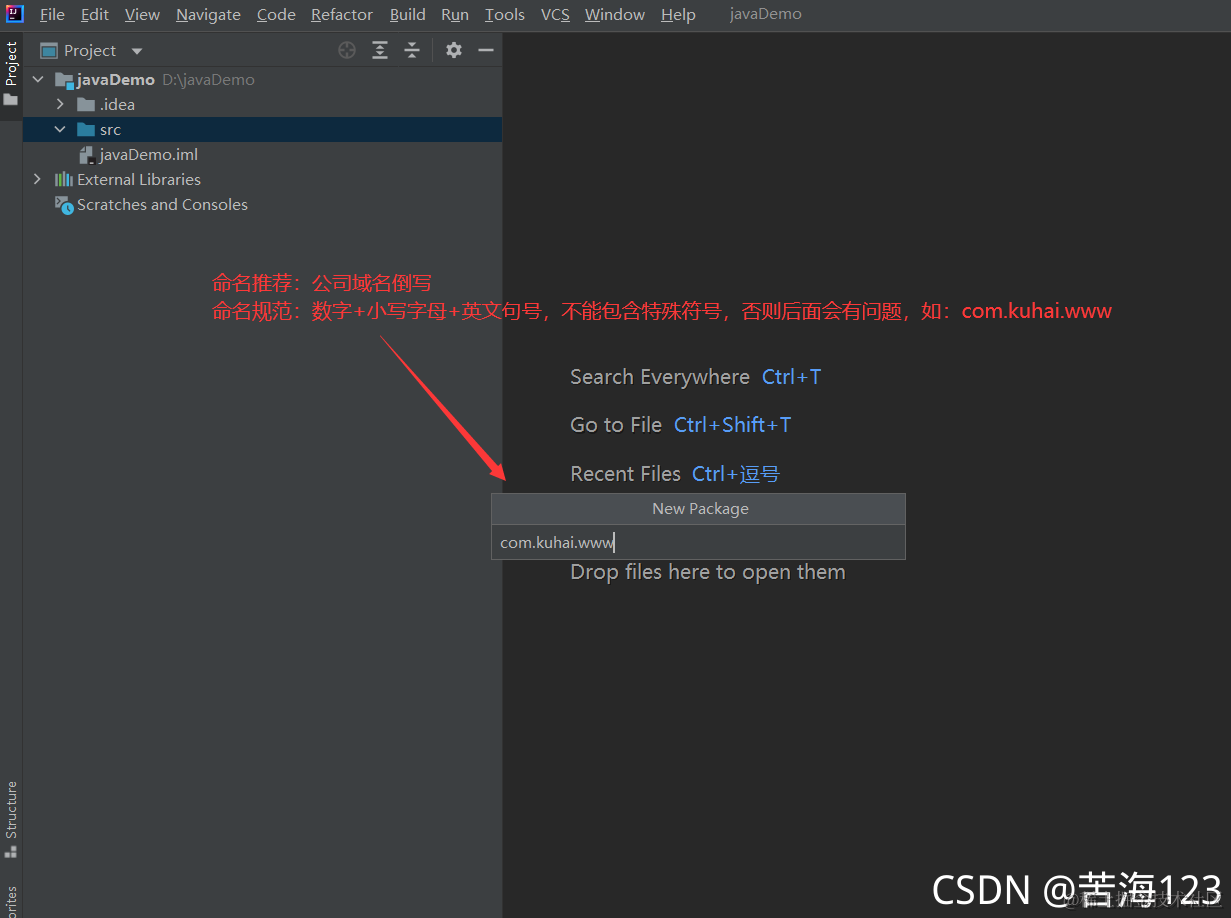Click the javaDemo.iml file icon

[x=87, y=155]
